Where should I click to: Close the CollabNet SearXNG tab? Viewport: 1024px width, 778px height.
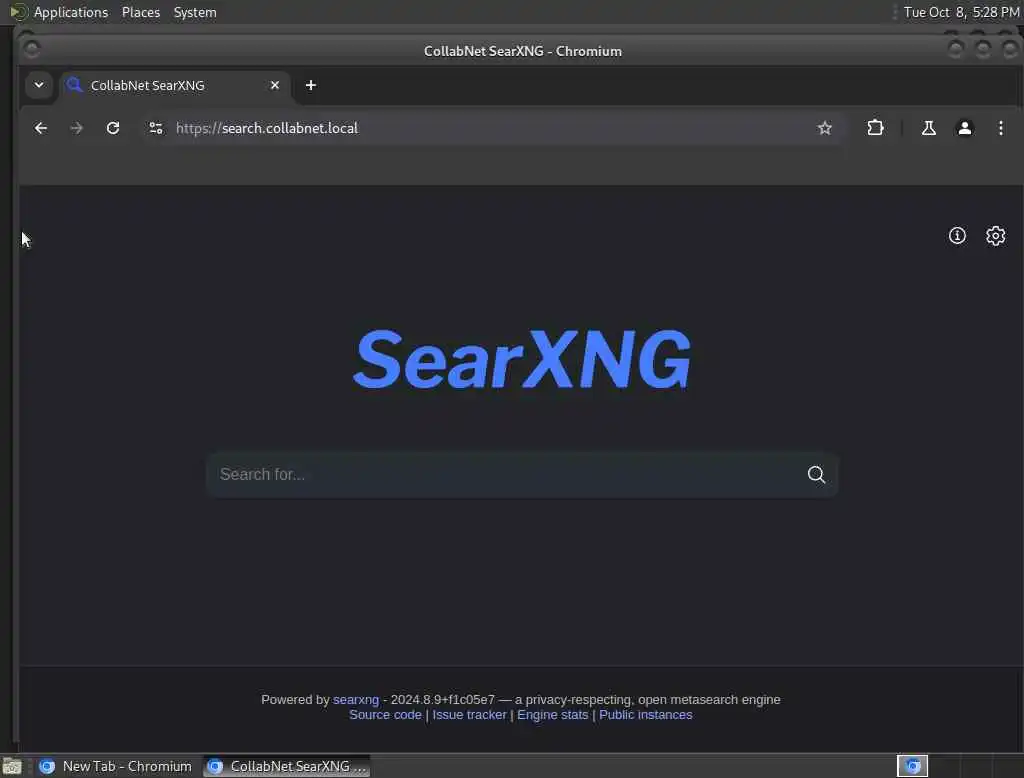[x=275, y=86]
